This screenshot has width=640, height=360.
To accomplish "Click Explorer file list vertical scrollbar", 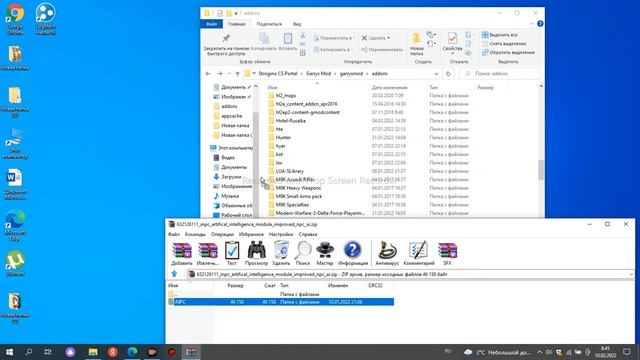I will [541, 170].
